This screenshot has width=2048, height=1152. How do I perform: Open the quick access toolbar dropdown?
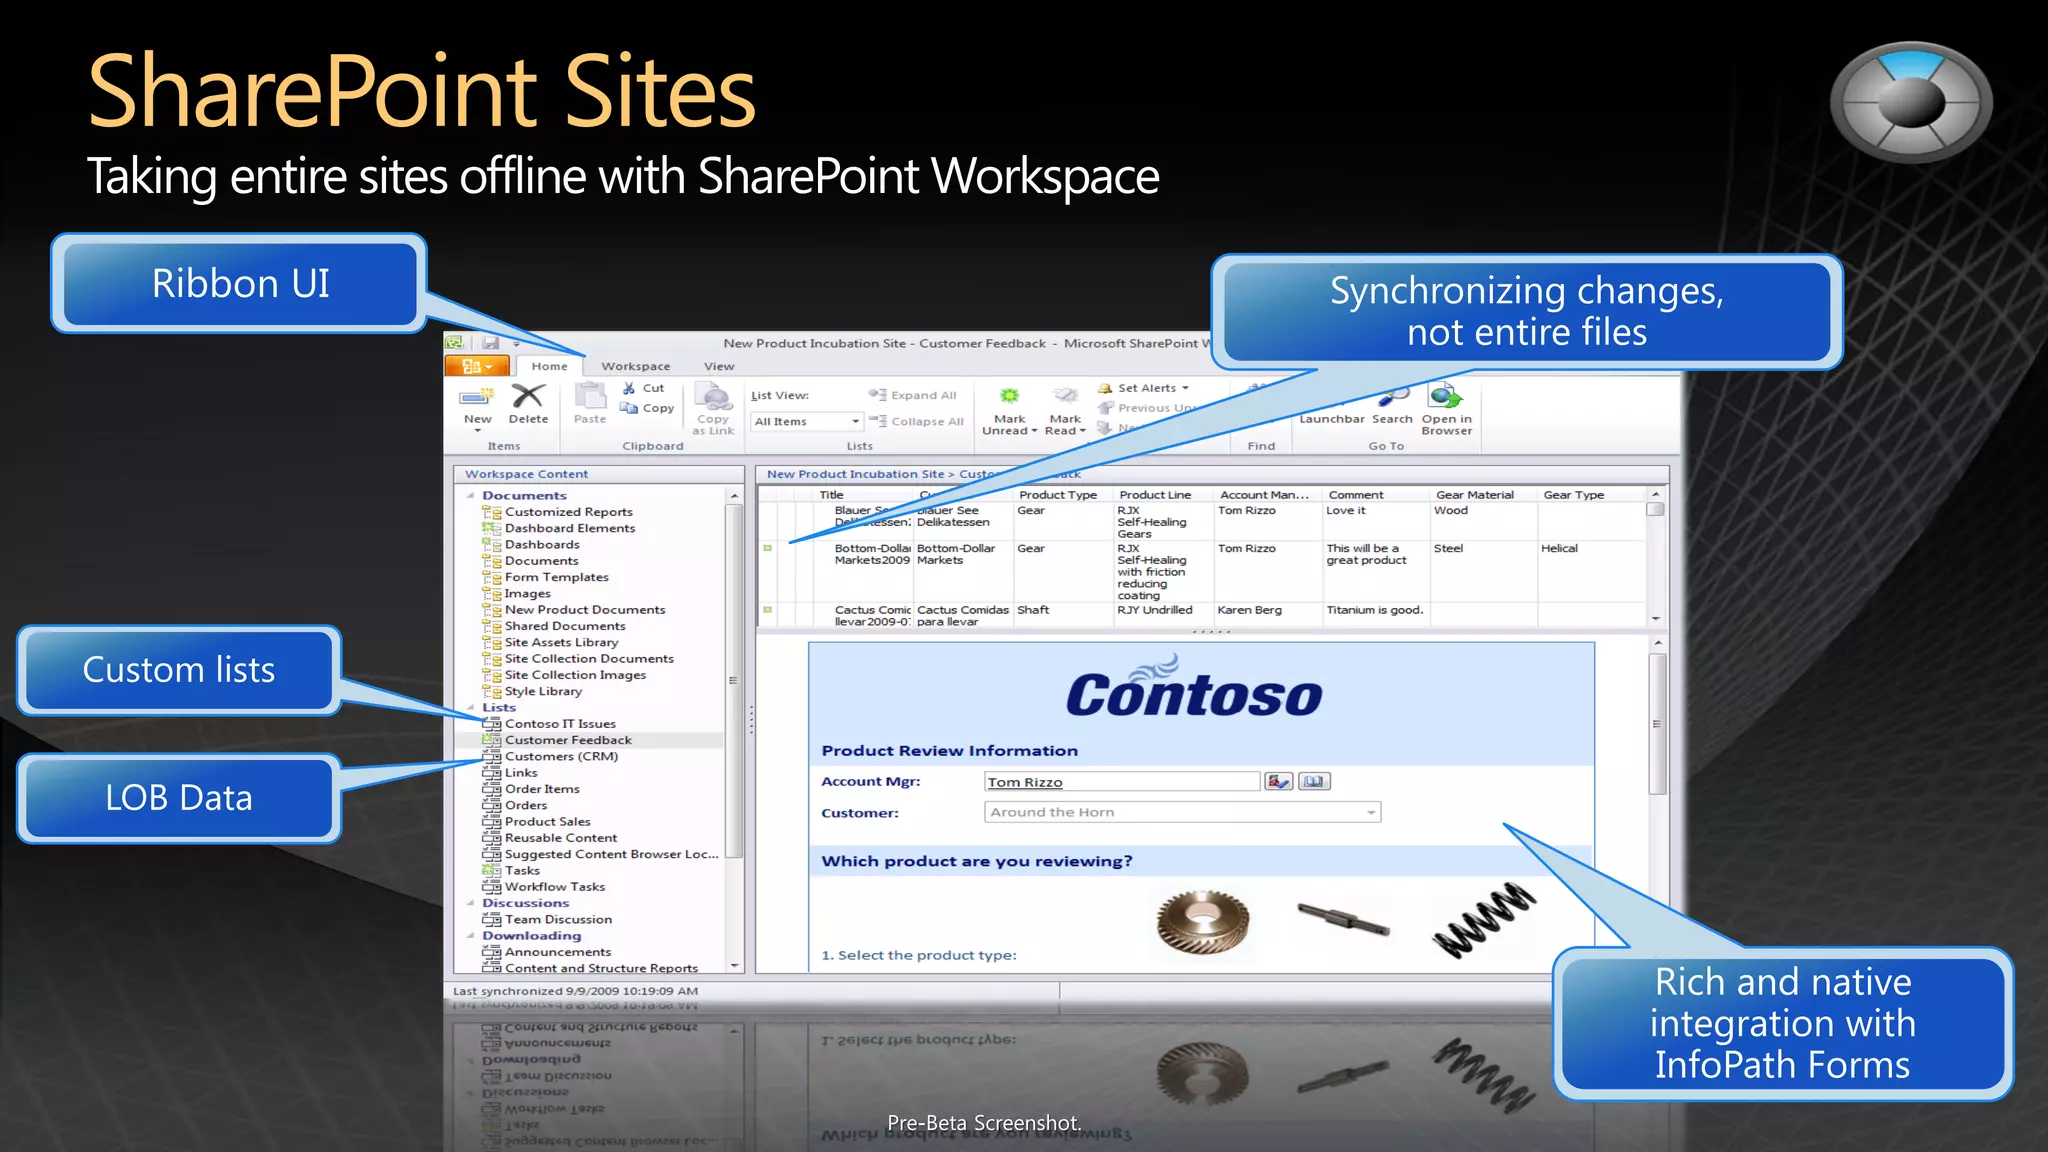[516, 343]
